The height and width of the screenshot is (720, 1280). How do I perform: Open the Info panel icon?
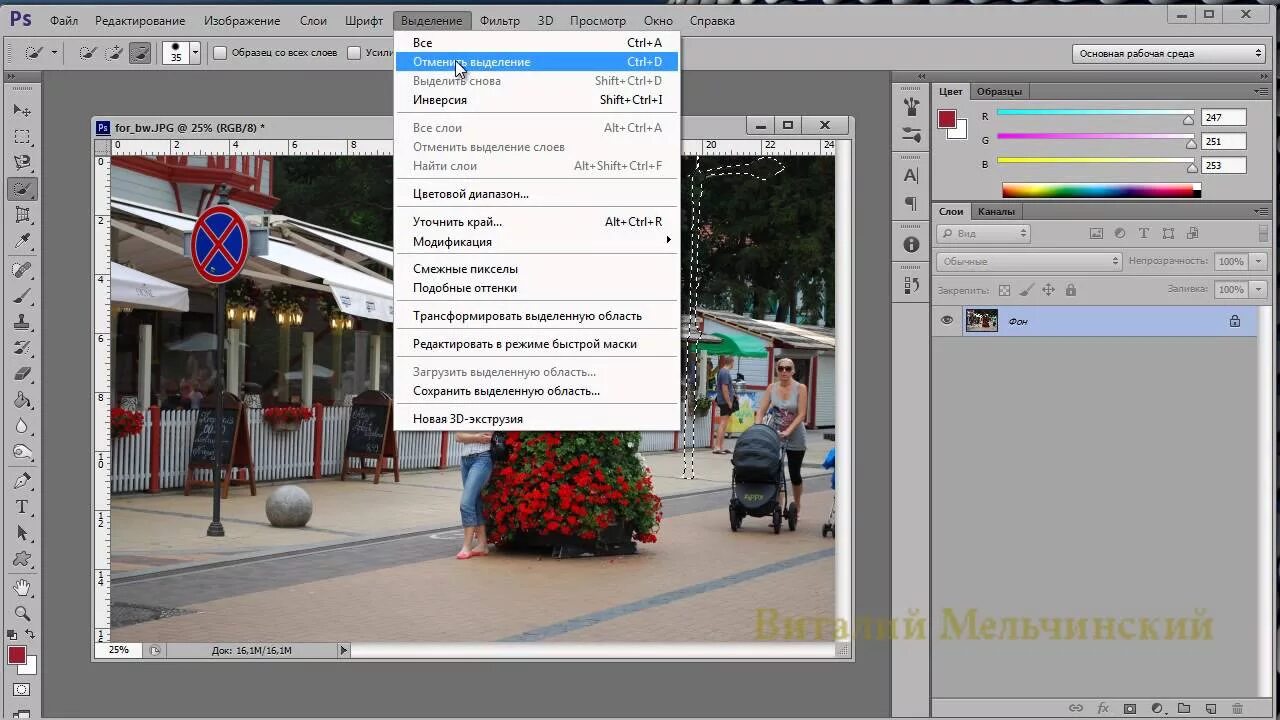[x=911, y=244]
